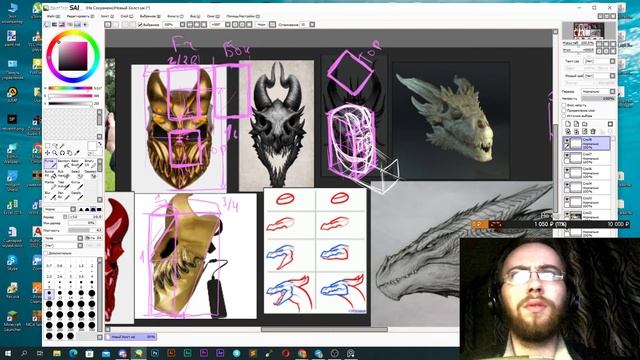Image resolution: width=640 pixels, height=360 pixels.
Task: Pick the eyedropper color picker tool
Action: click(77, 153)
